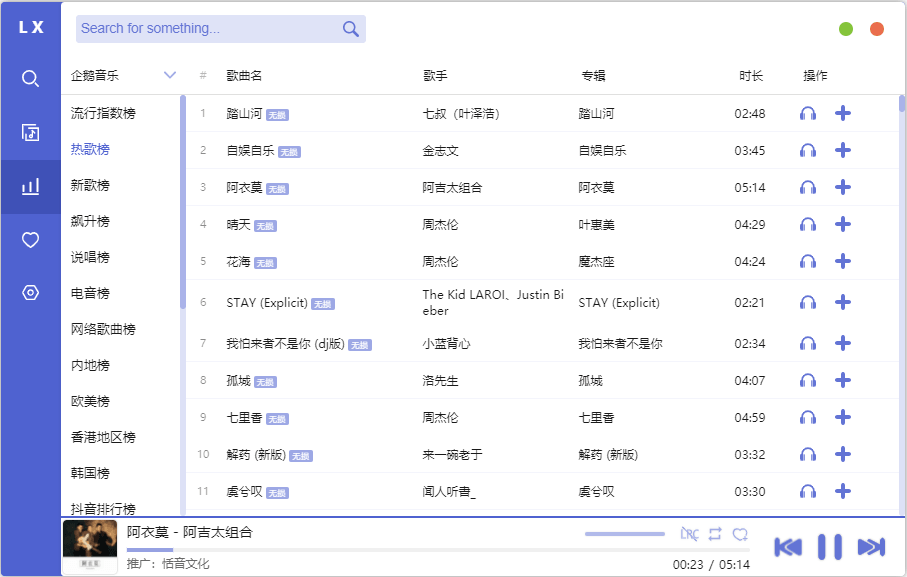907x577 pixels.
Task: Select 流行指数榜 chart
Action: coord(103,113)
